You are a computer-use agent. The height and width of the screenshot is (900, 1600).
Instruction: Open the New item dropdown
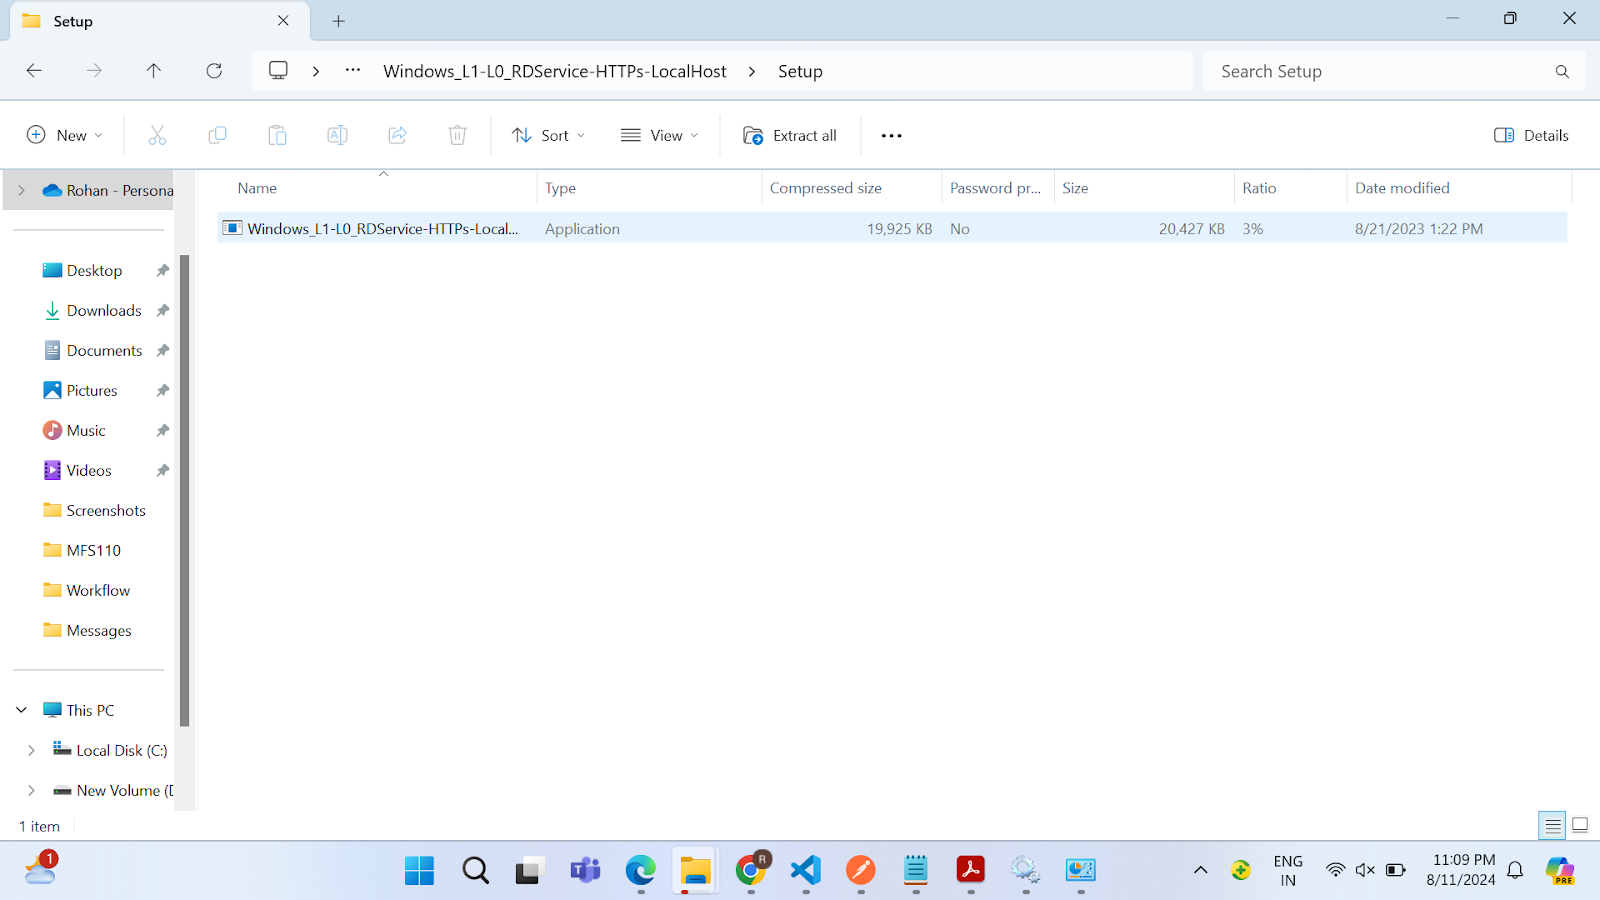click(x=64, y=135)
